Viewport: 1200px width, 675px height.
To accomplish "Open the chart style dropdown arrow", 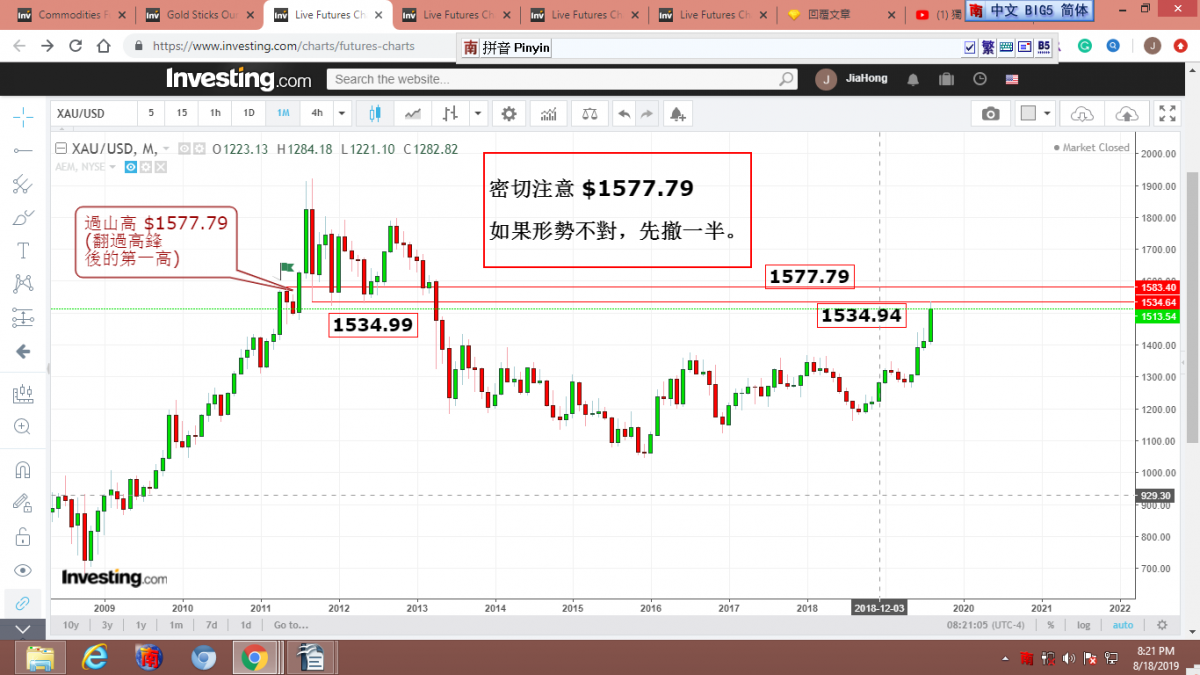I will coord(477,114).
